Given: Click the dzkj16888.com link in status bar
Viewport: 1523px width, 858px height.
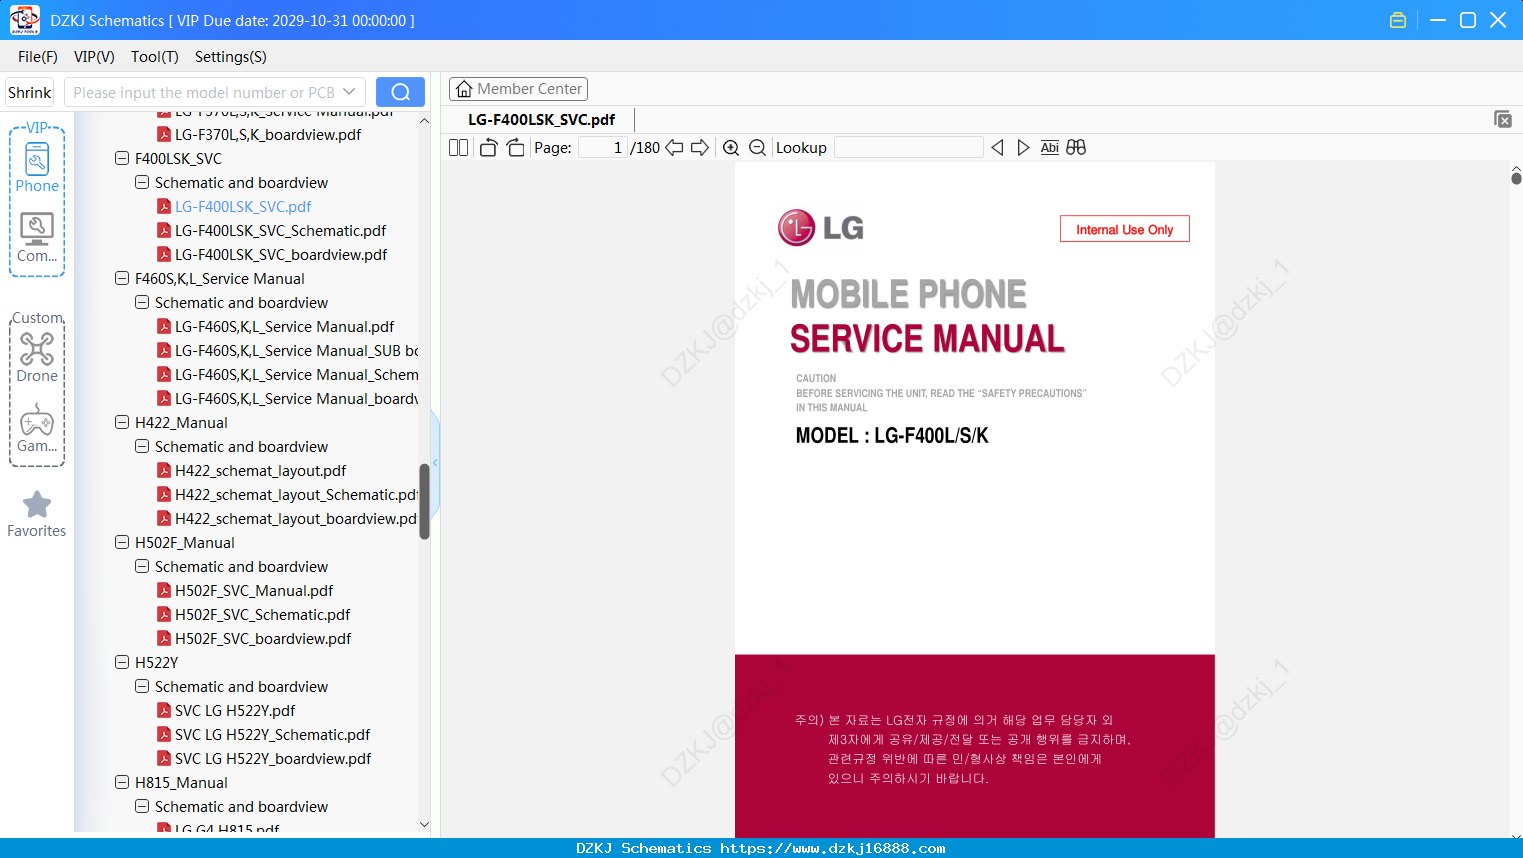Looking at the screenshot, I should pos(832,848).
